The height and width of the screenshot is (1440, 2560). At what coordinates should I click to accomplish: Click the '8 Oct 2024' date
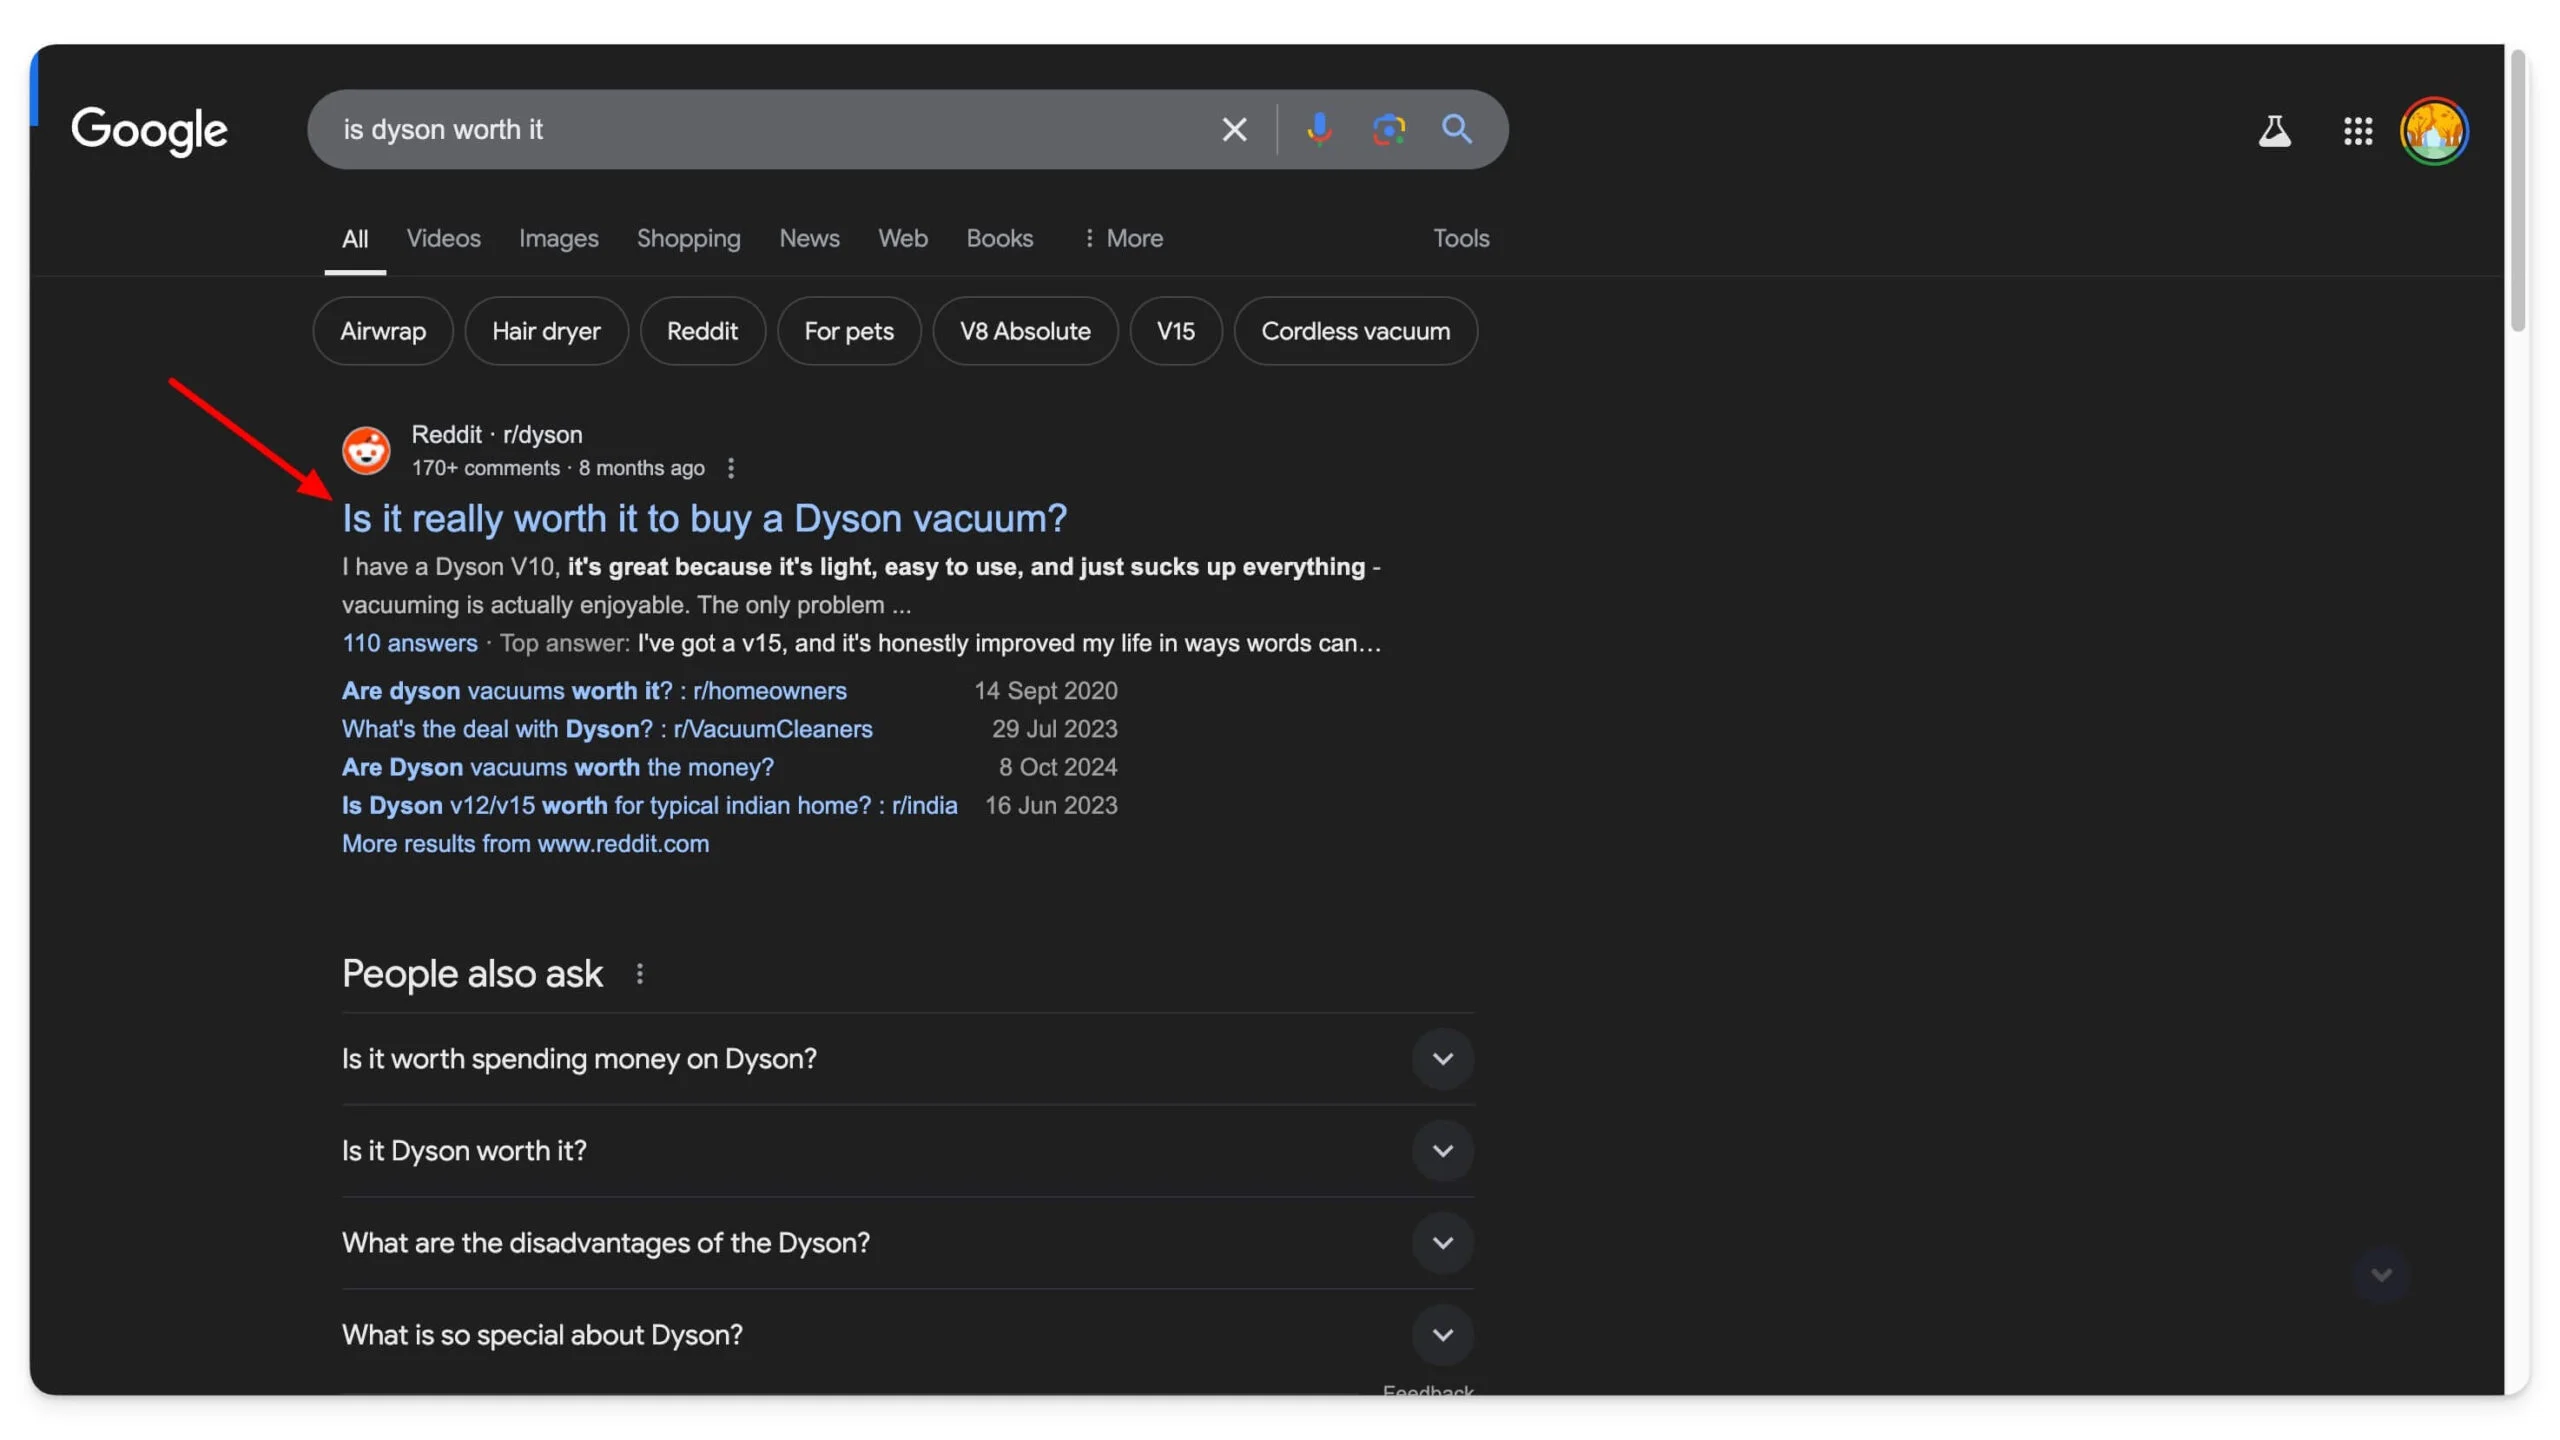click(x=1058, y=767)
